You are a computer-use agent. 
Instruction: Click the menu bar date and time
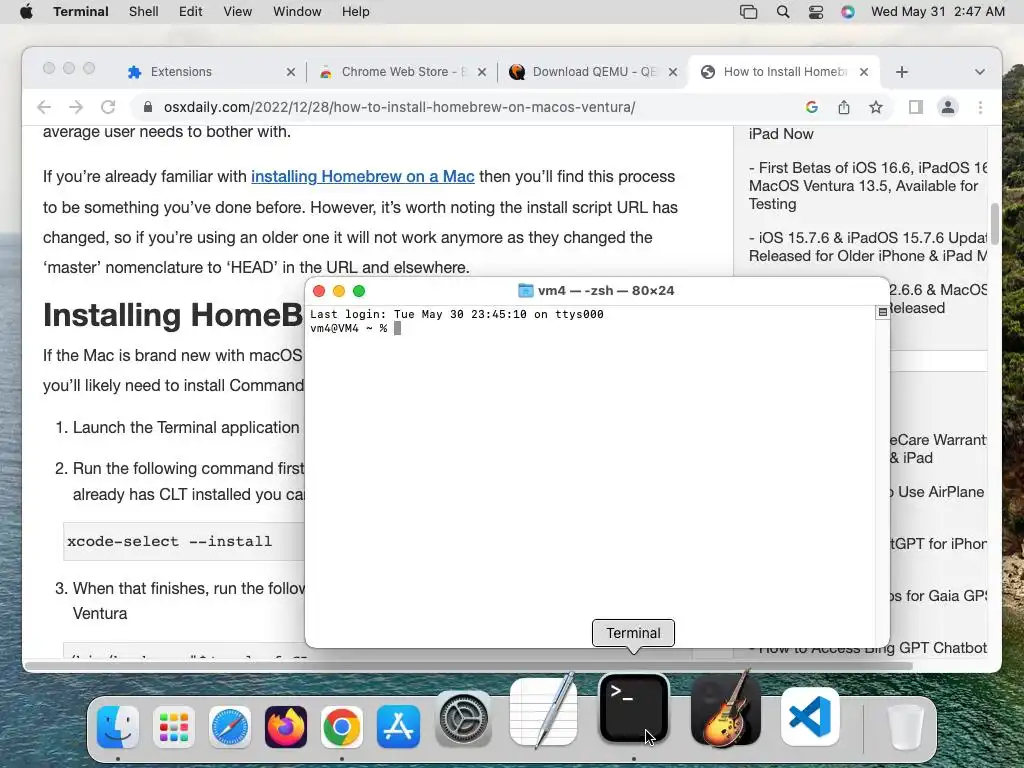point(938,12)
